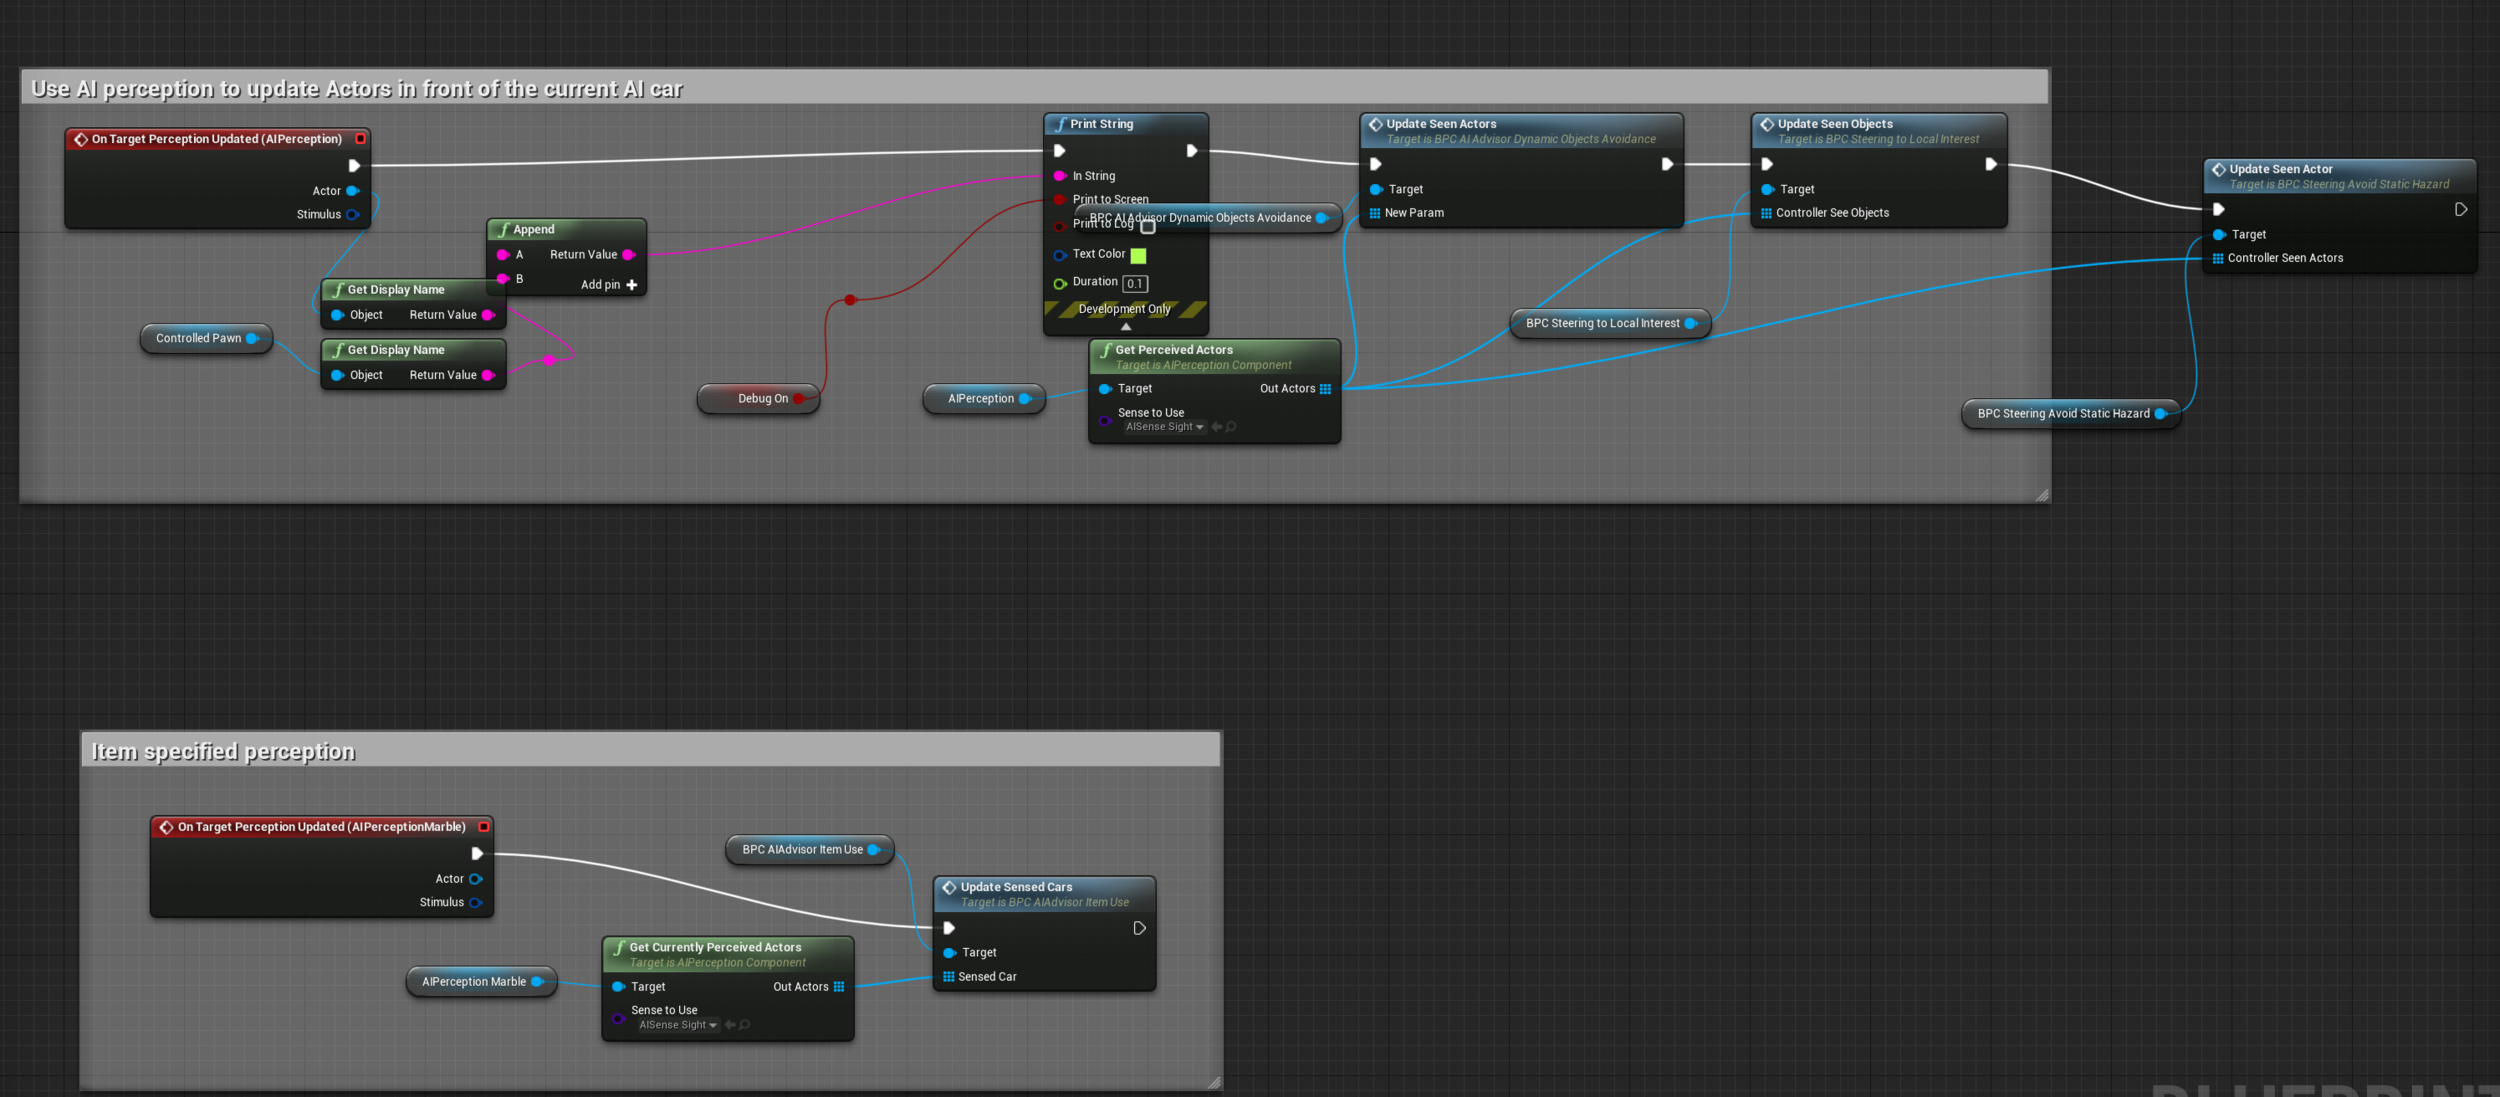
Task: Click Print String output execution pin
Action: click(x=1191, y=151)
